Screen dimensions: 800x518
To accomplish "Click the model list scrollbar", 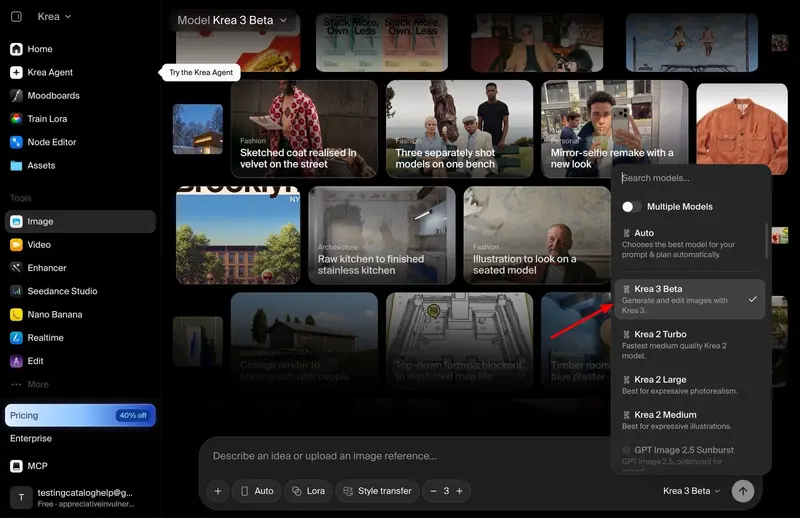I will coord(766,241).
